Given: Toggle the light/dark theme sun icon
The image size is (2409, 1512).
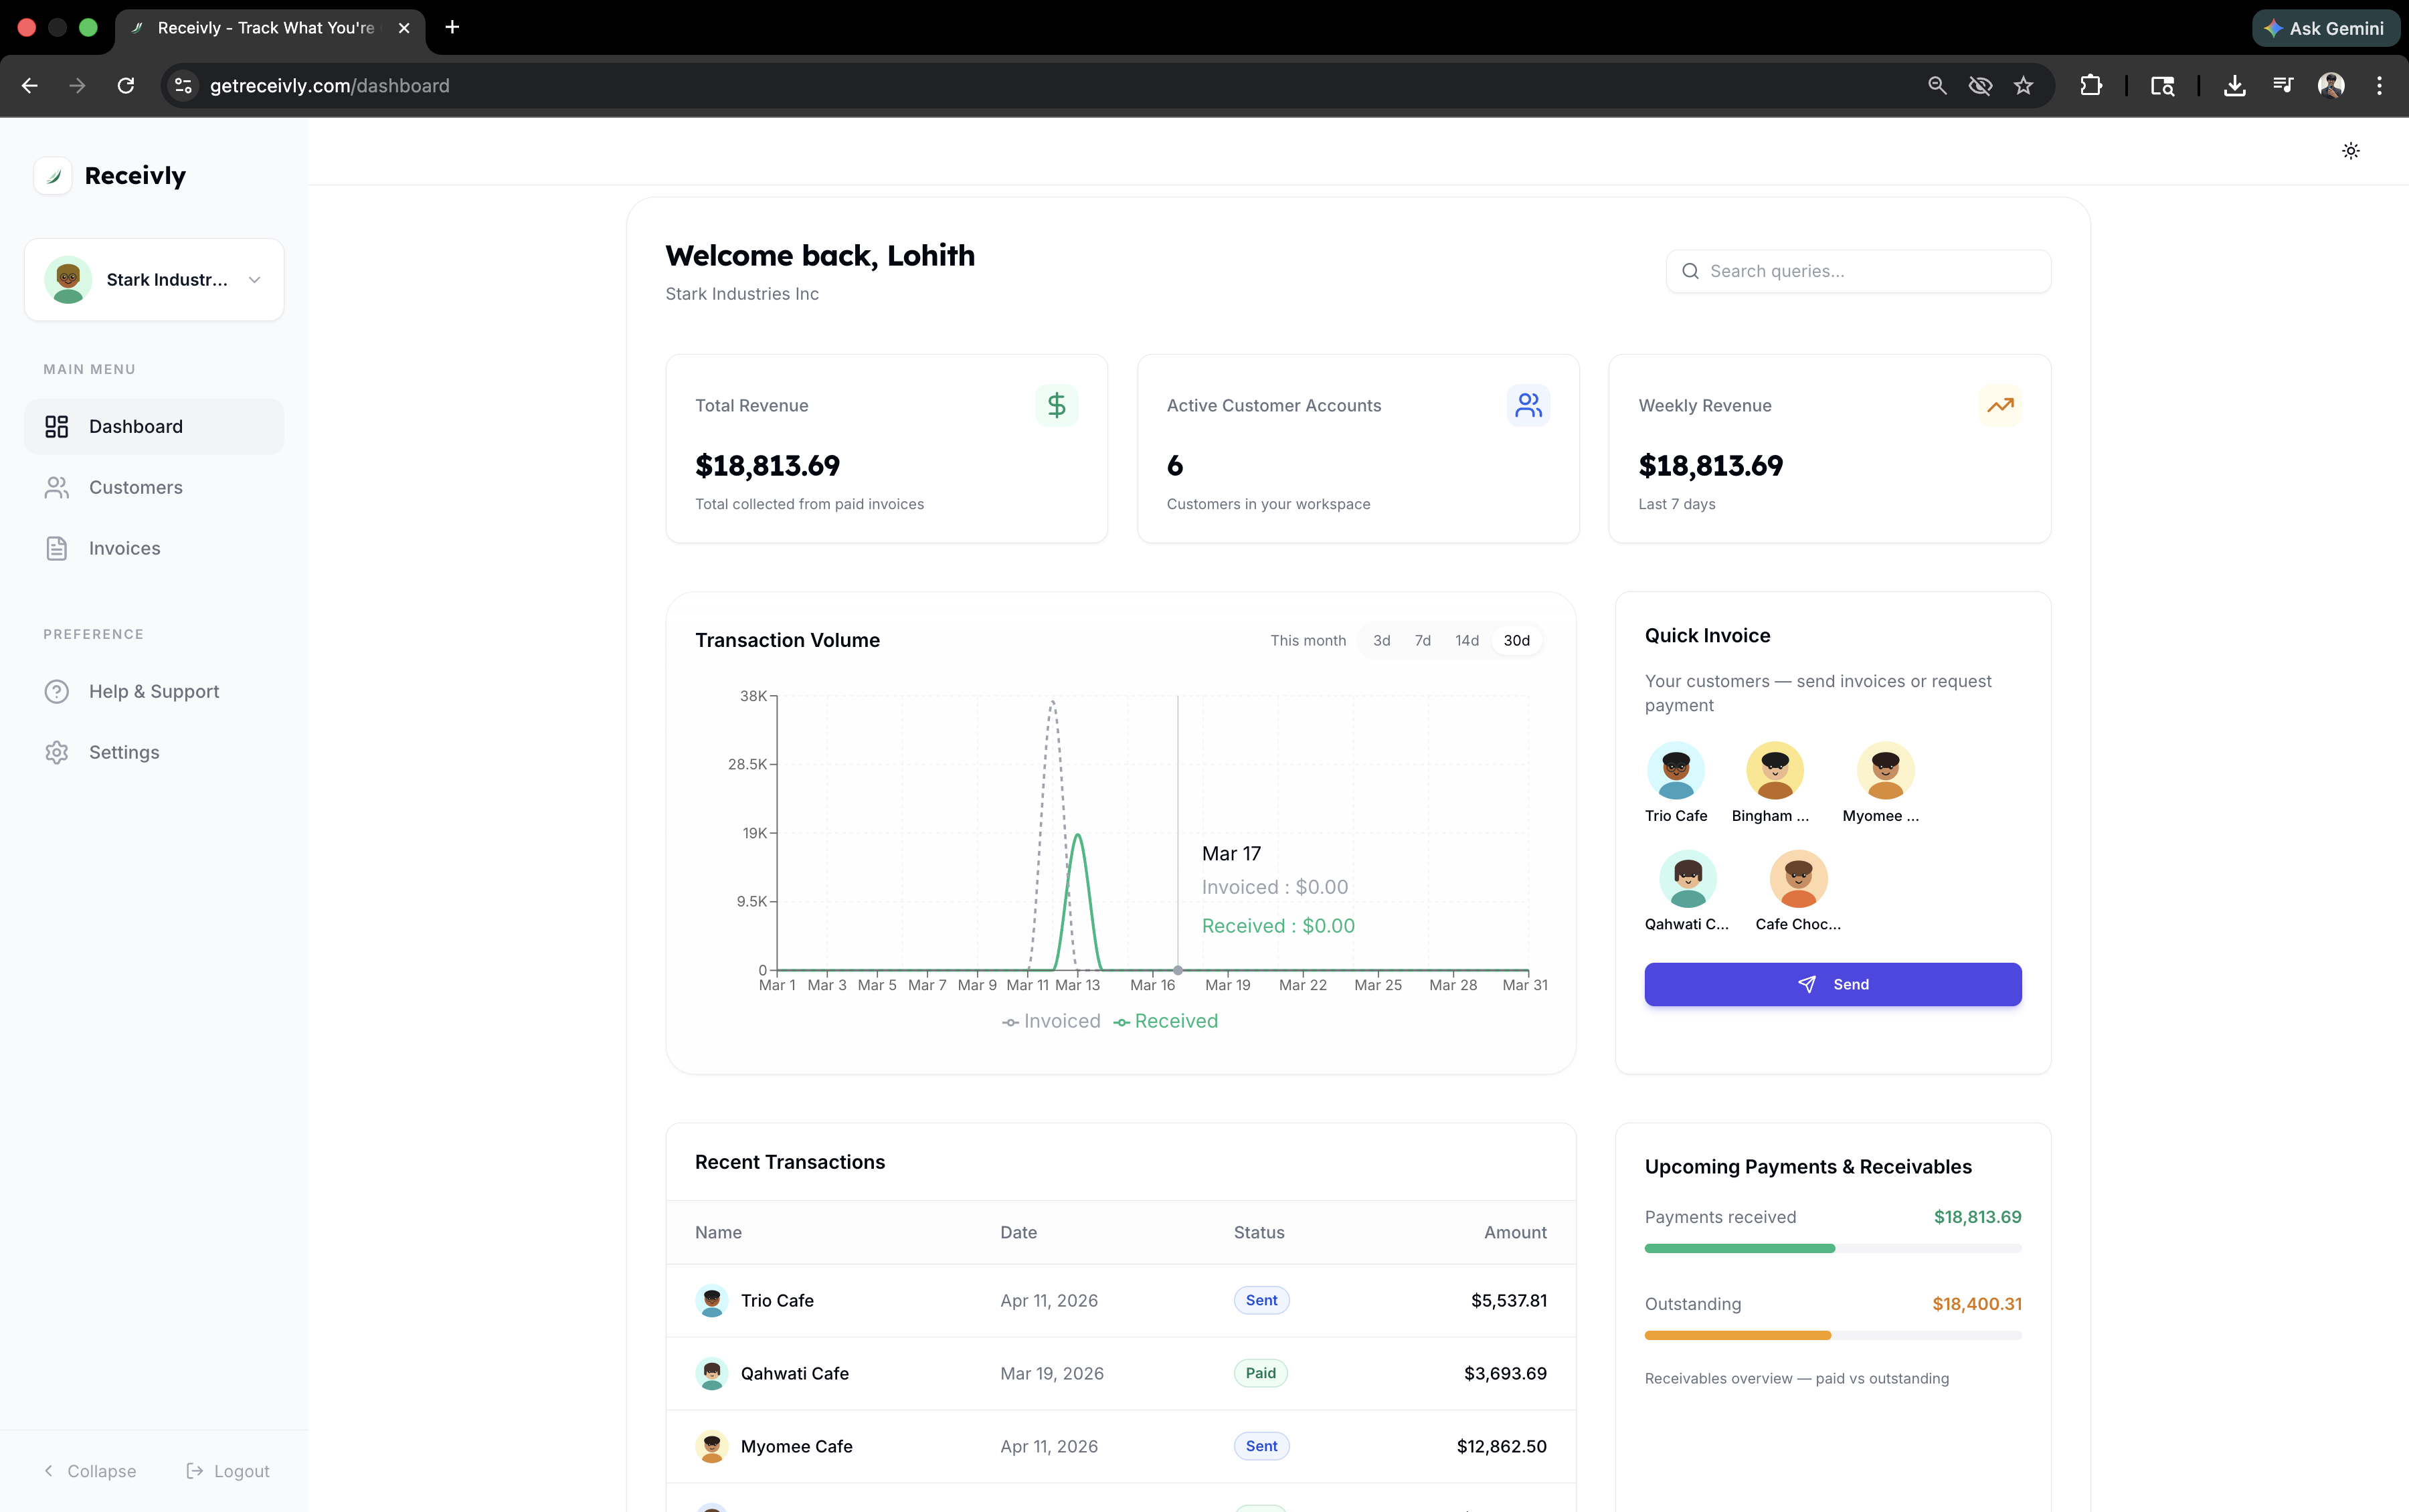Looking at the screenshot, I should click(x=2350, y=151).
